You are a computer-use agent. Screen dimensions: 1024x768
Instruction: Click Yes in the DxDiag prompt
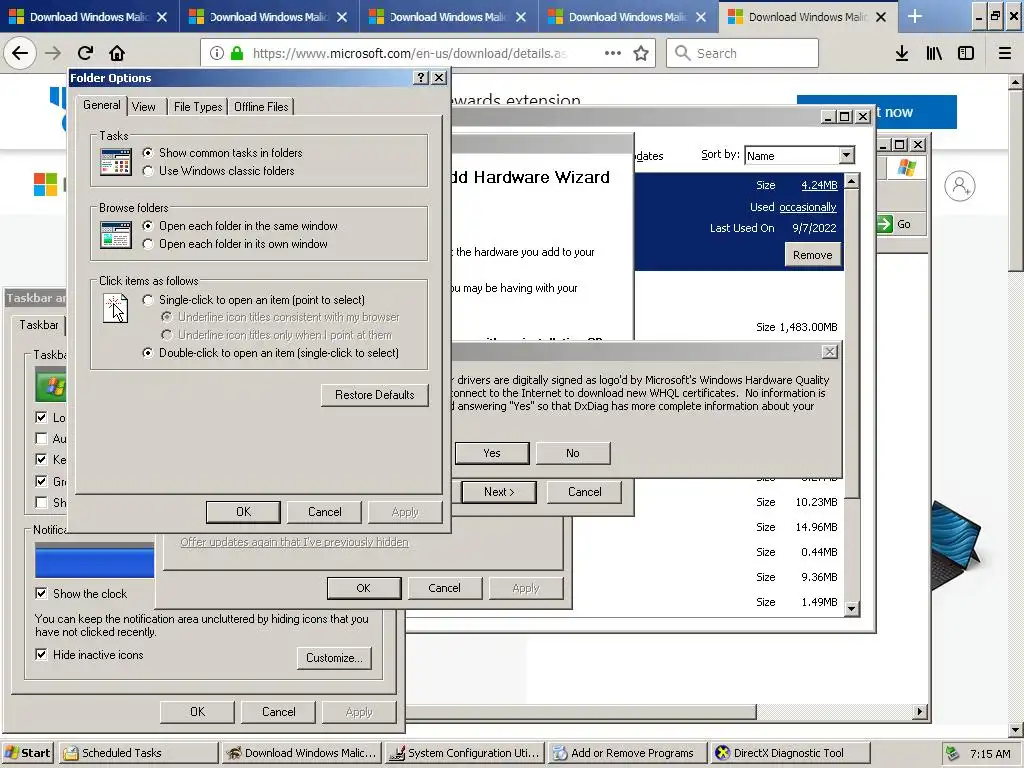tap(492, 453)
